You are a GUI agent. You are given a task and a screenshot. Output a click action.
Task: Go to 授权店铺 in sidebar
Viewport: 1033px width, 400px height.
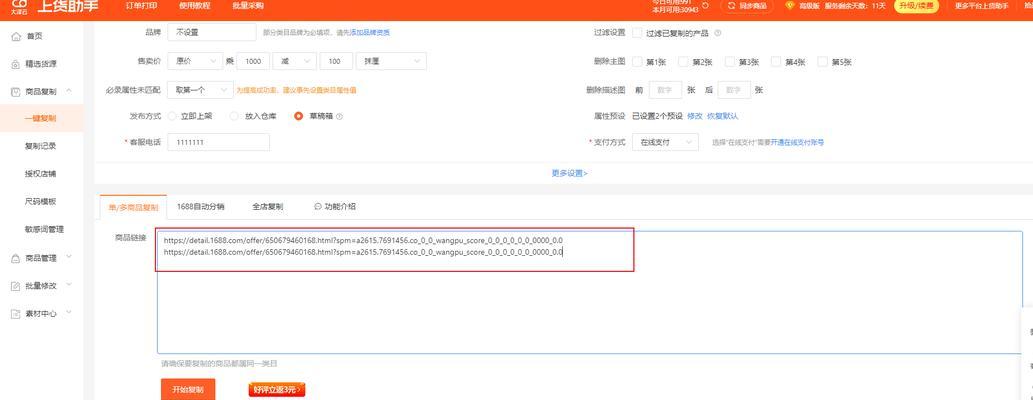[42, 174]
